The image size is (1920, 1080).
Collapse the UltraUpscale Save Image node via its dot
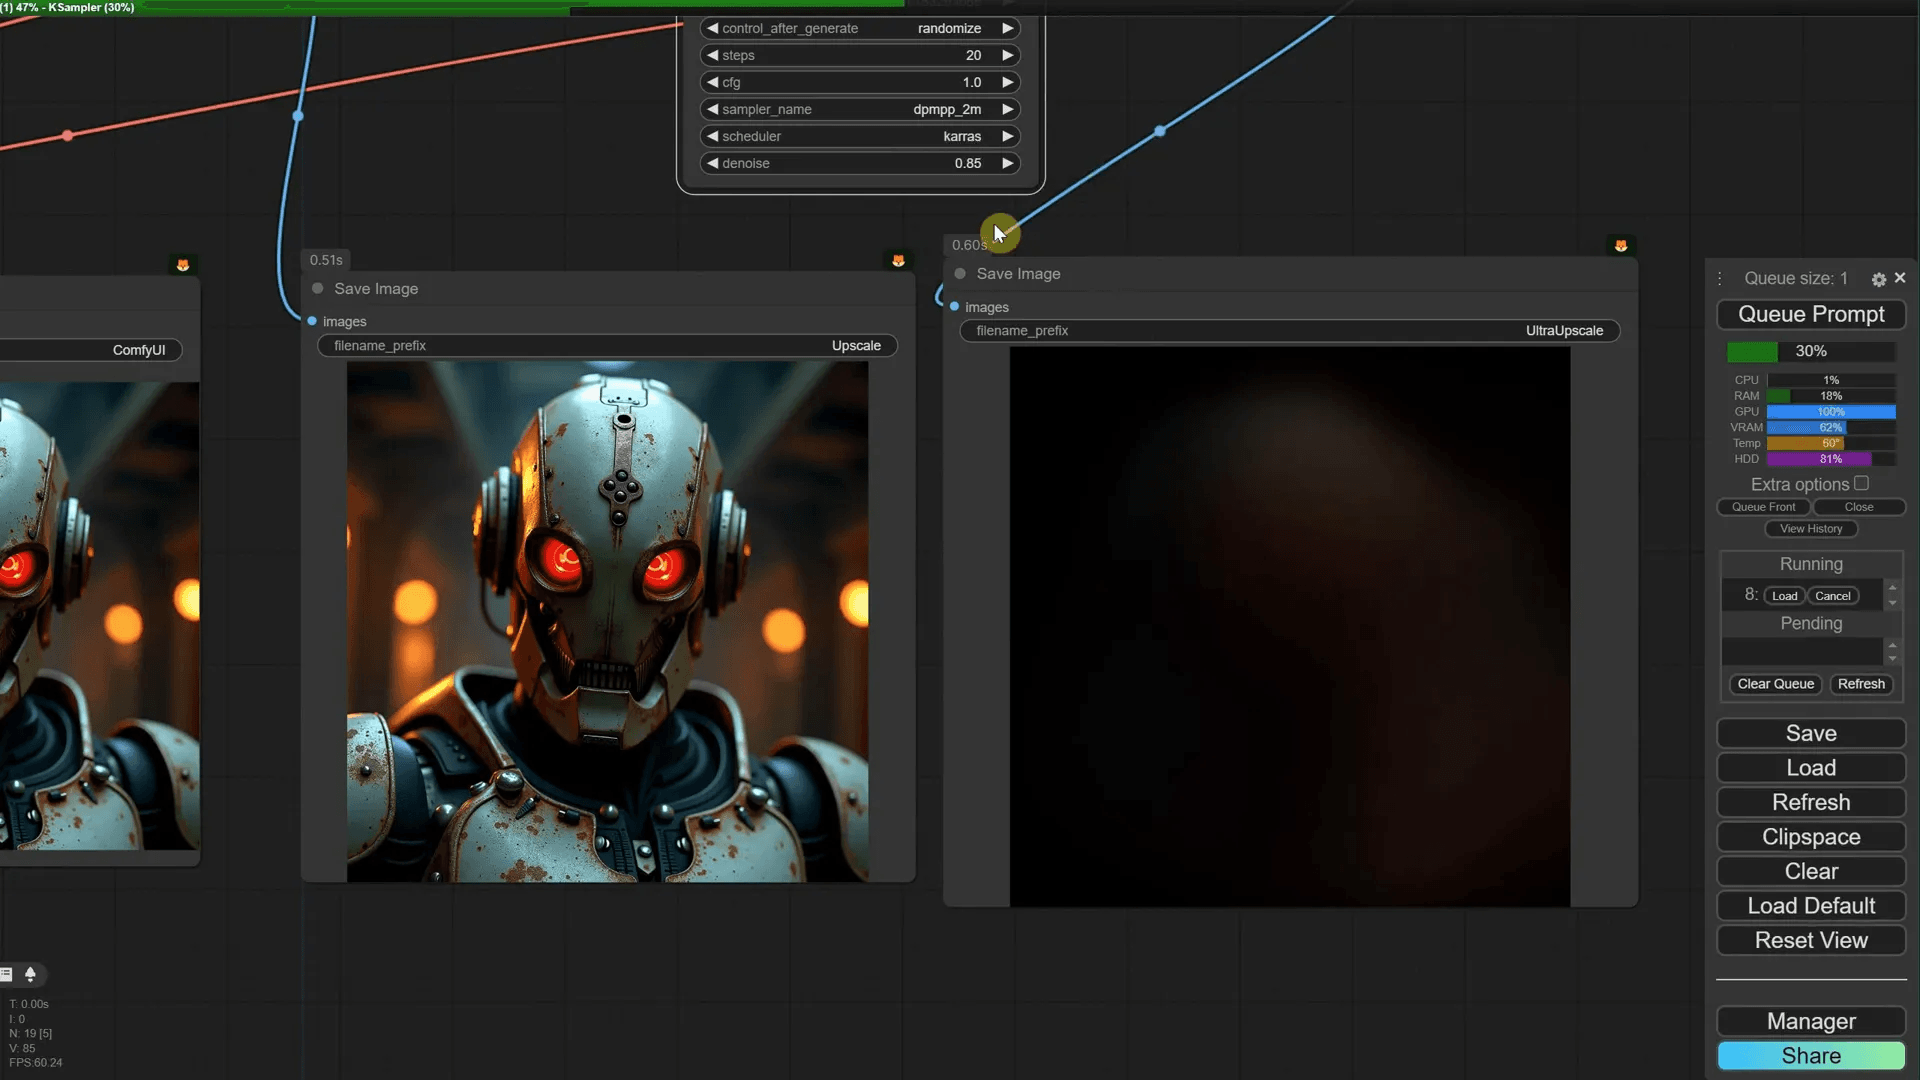coord(960,274)
